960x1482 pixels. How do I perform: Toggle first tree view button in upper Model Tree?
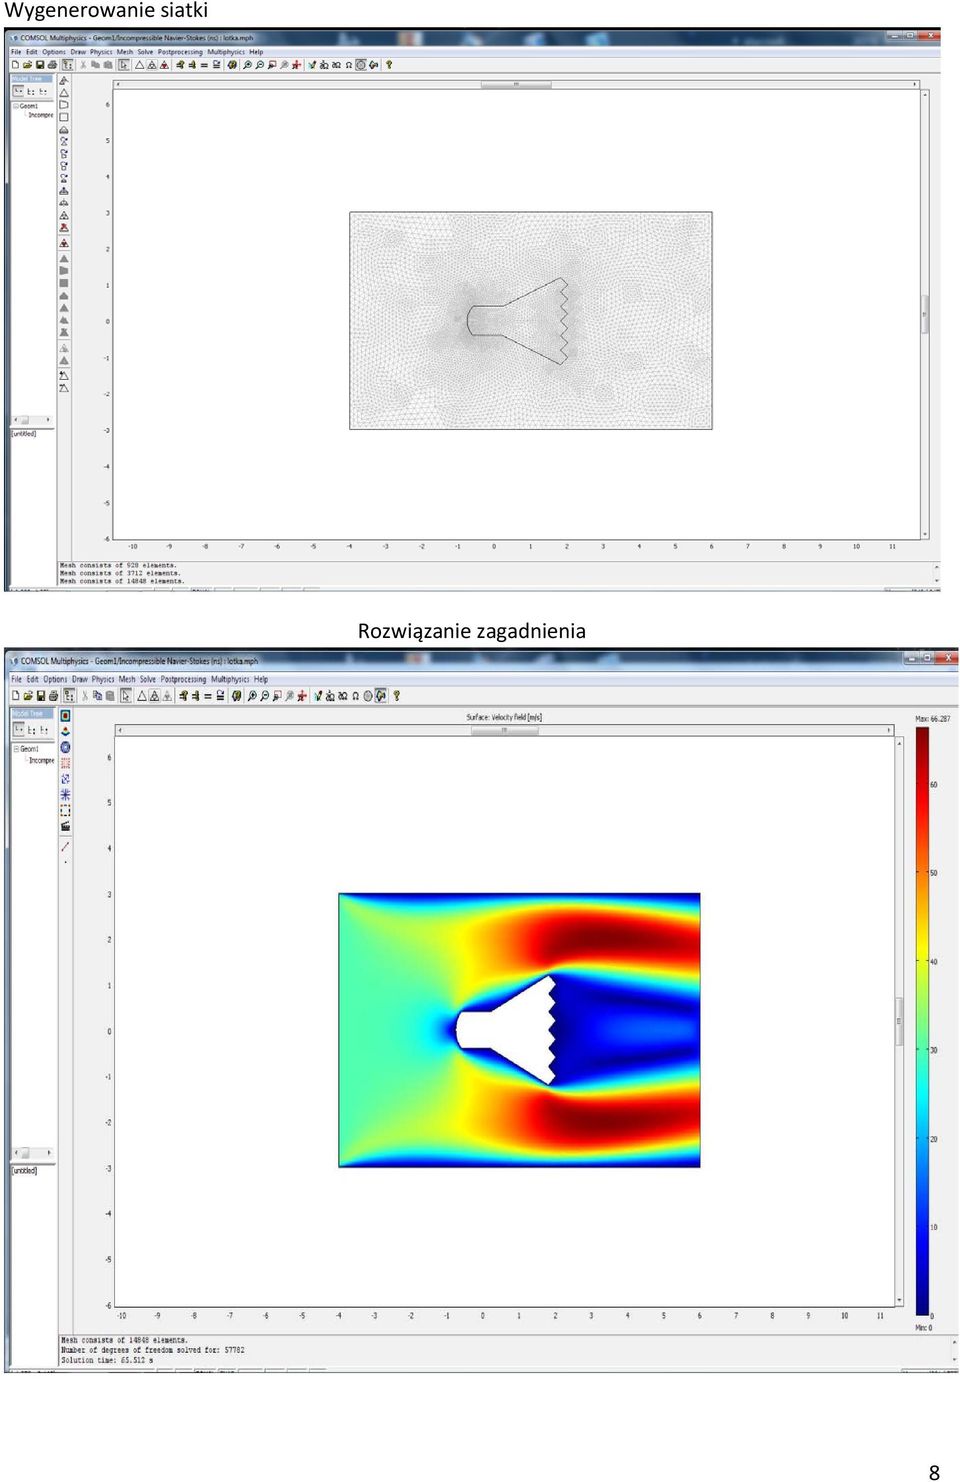(x=18, y=91)
